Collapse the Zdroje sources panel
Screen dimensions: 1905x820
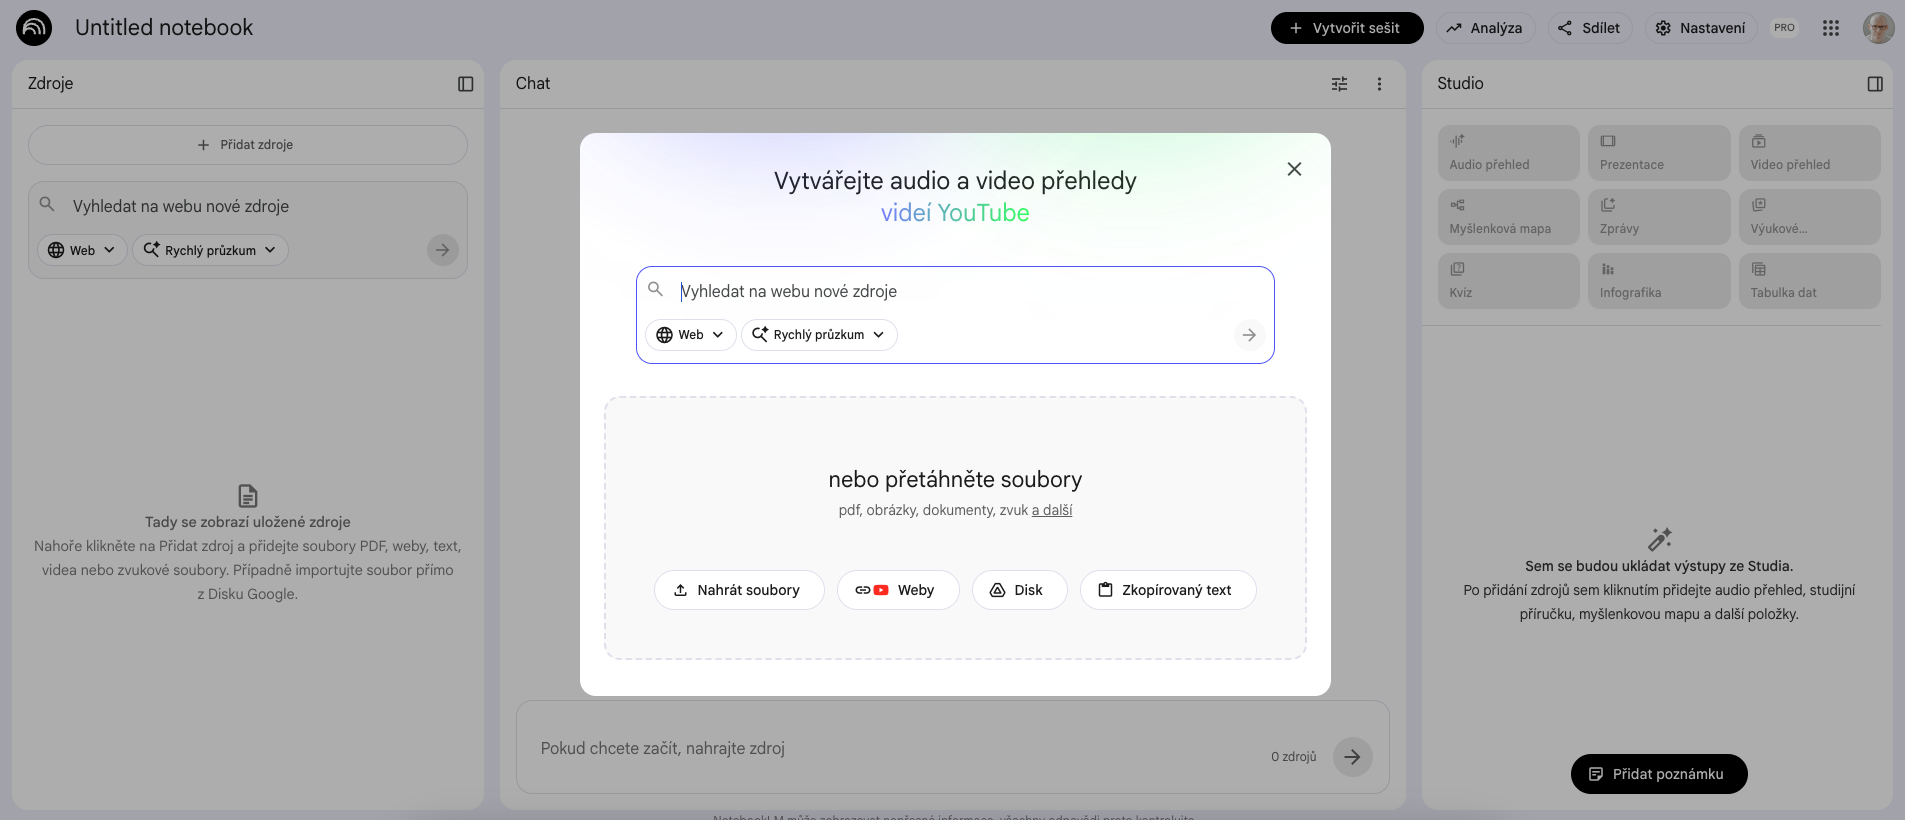pyautogui.click(x=466, y=84)
